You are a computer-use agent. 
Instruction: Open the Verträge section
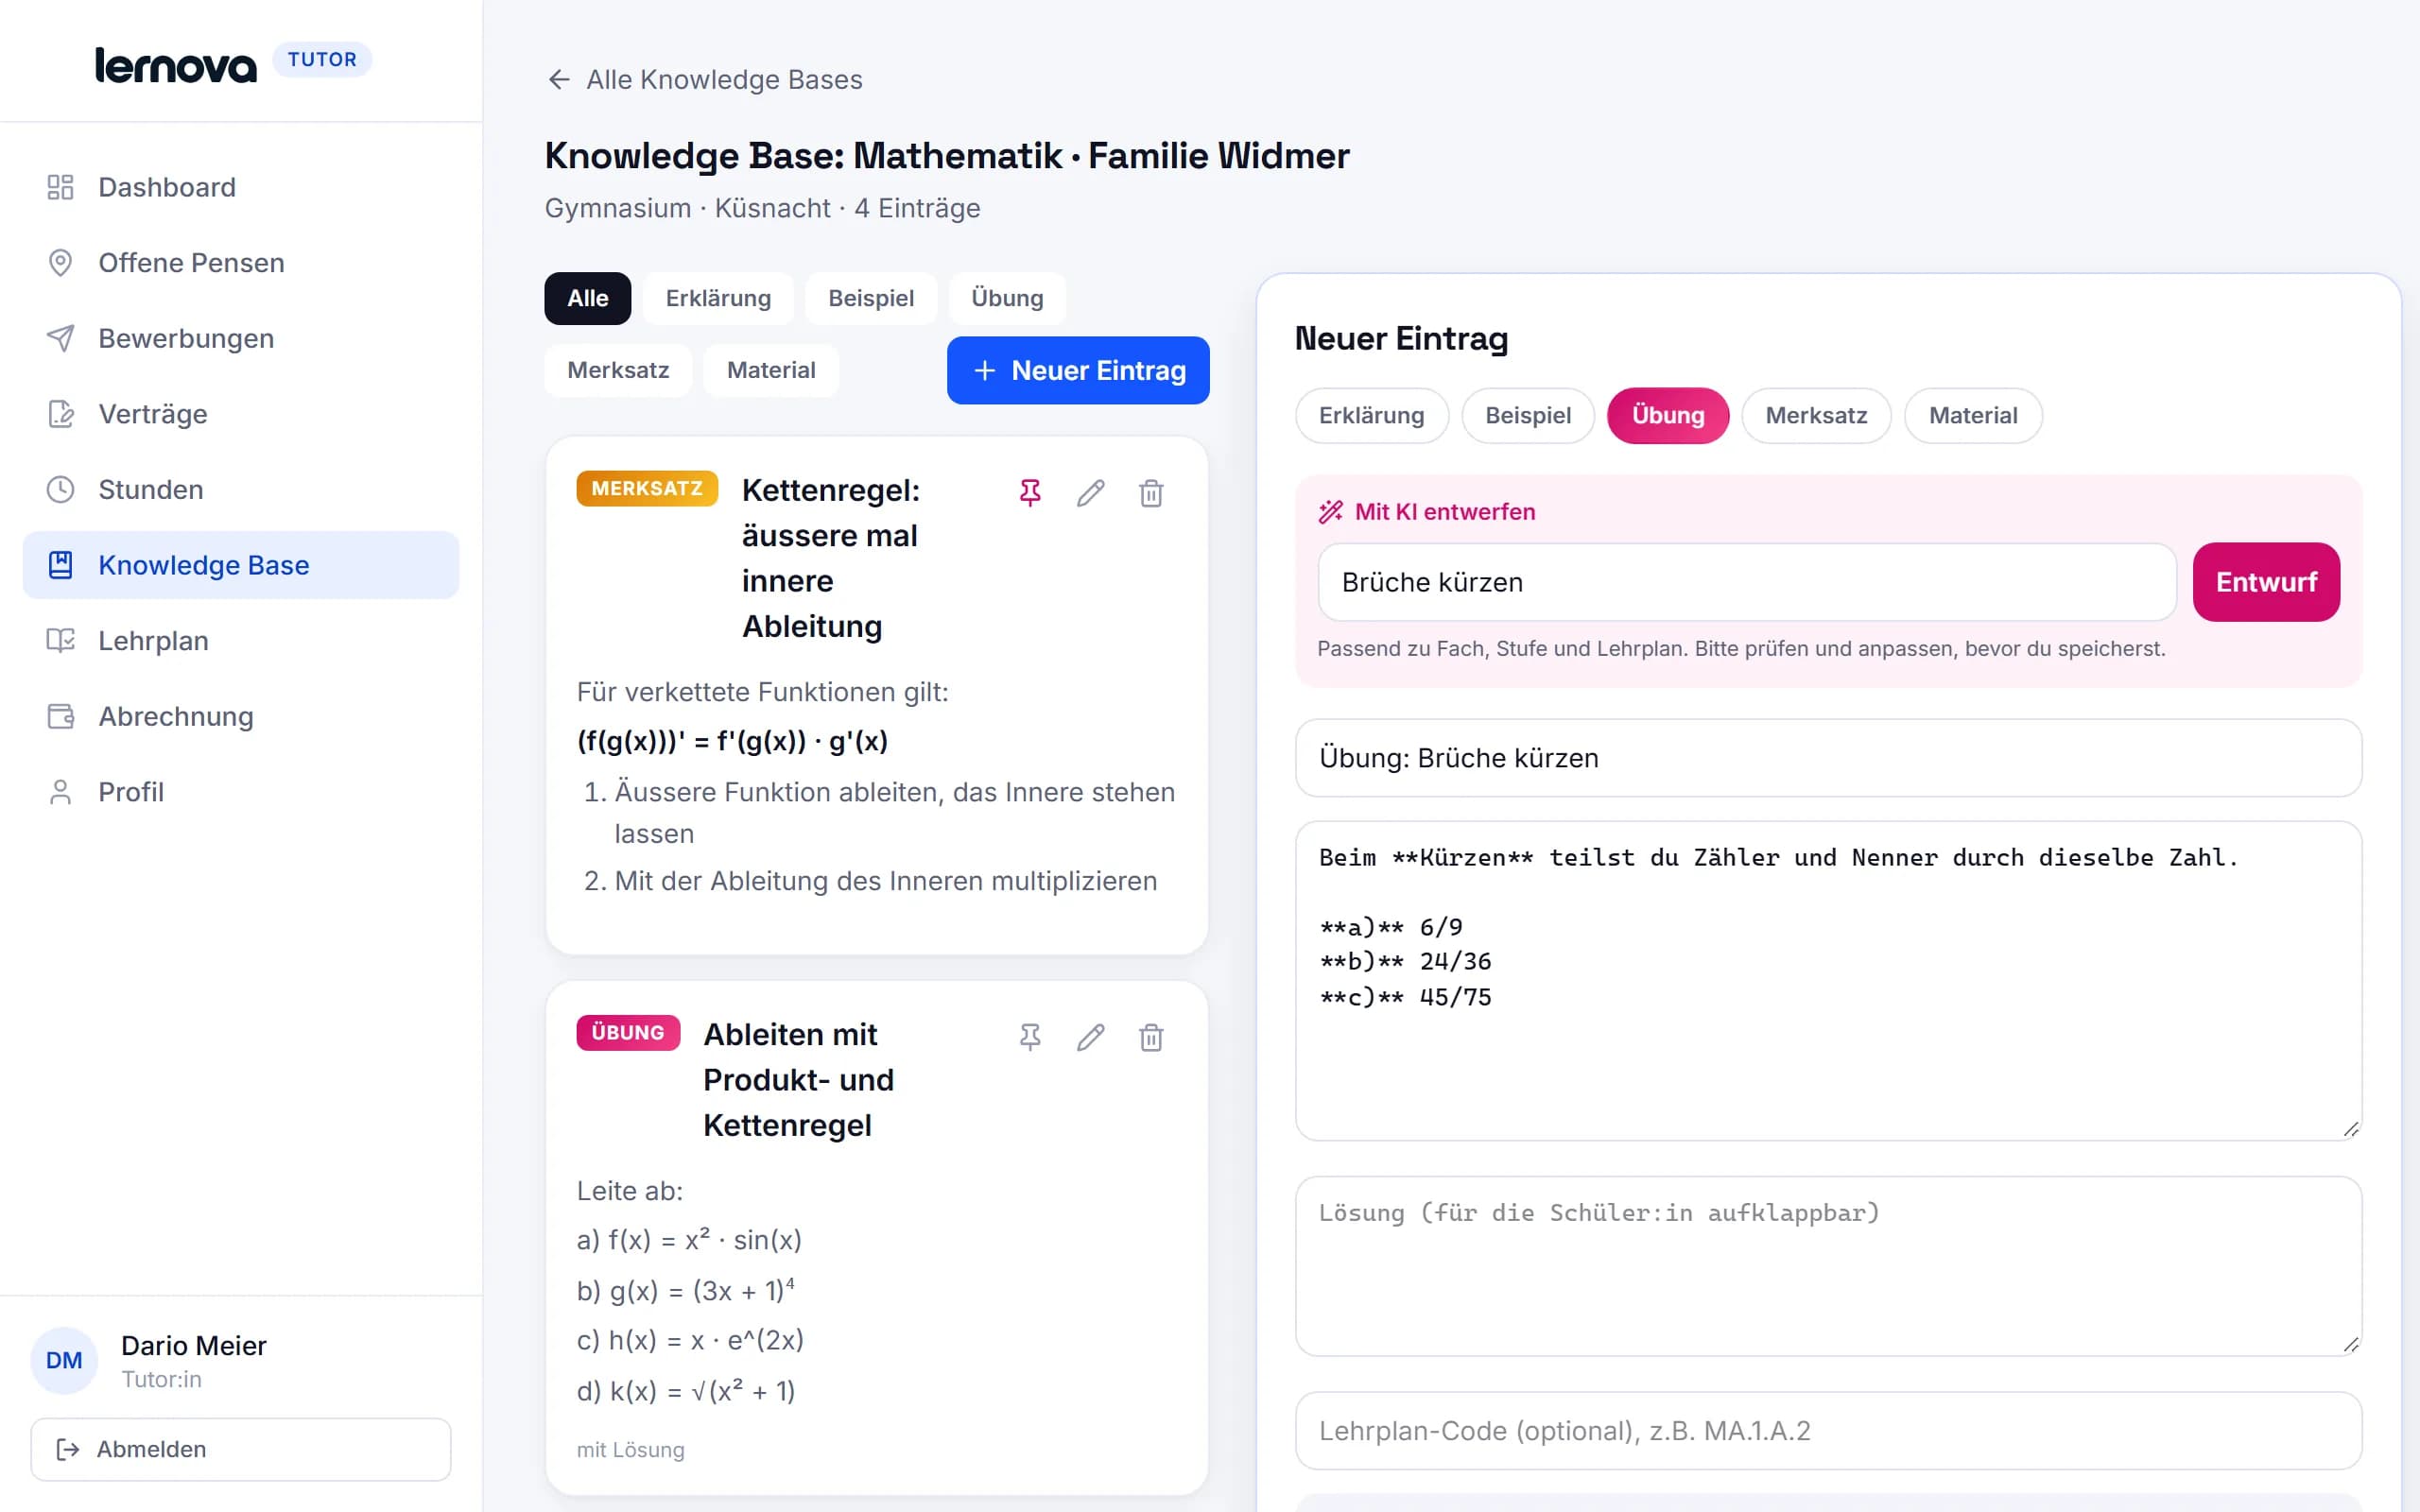(x=240, y=414)
